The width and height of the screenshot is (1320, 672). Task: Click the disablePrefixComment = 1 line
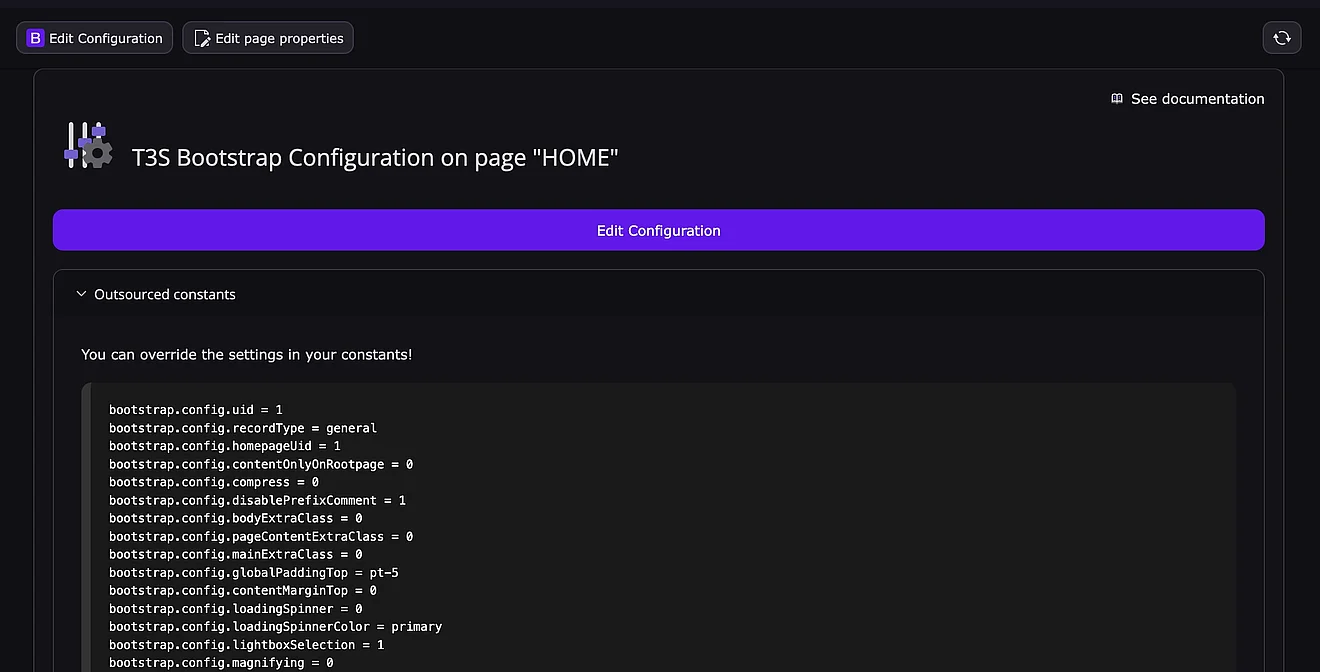pyautogui.click(x=257, y=500)
